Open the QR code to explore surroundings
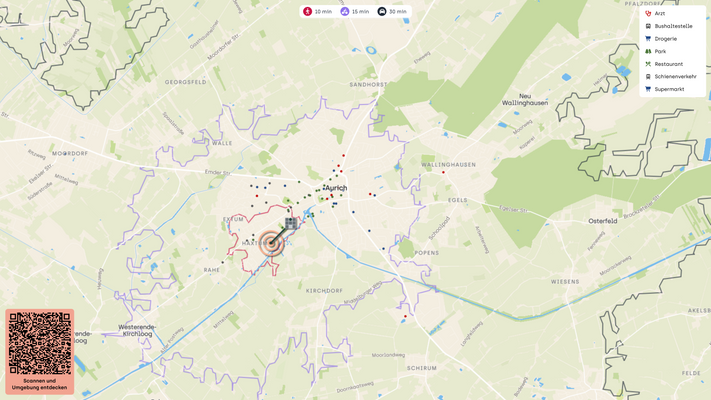 point(40,343)
